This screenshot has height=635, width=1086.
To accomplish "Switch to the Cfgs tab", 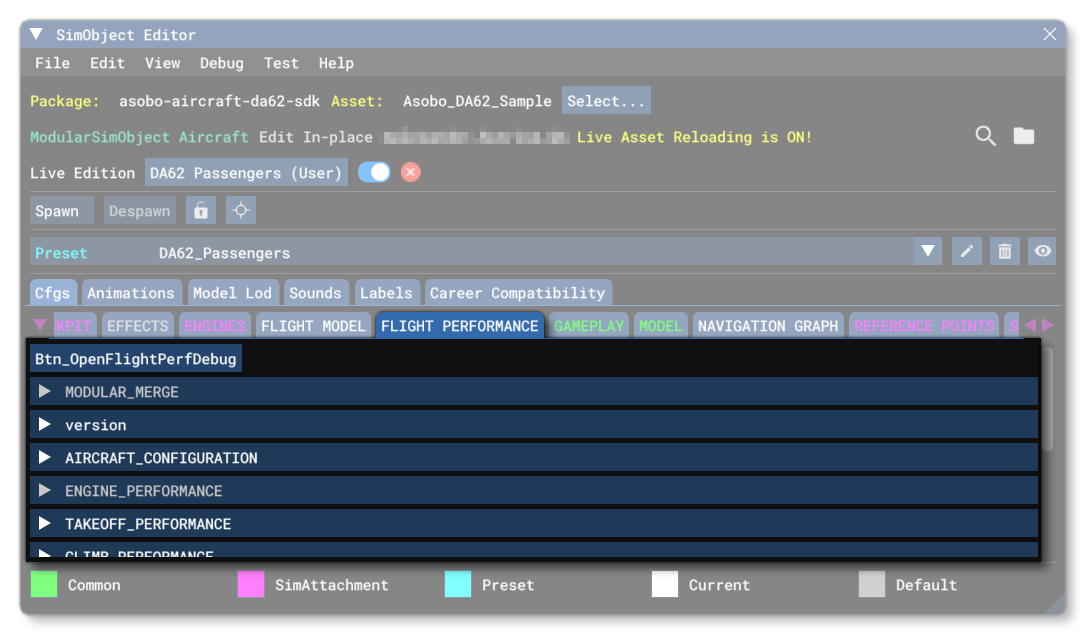I will [53, 293].
